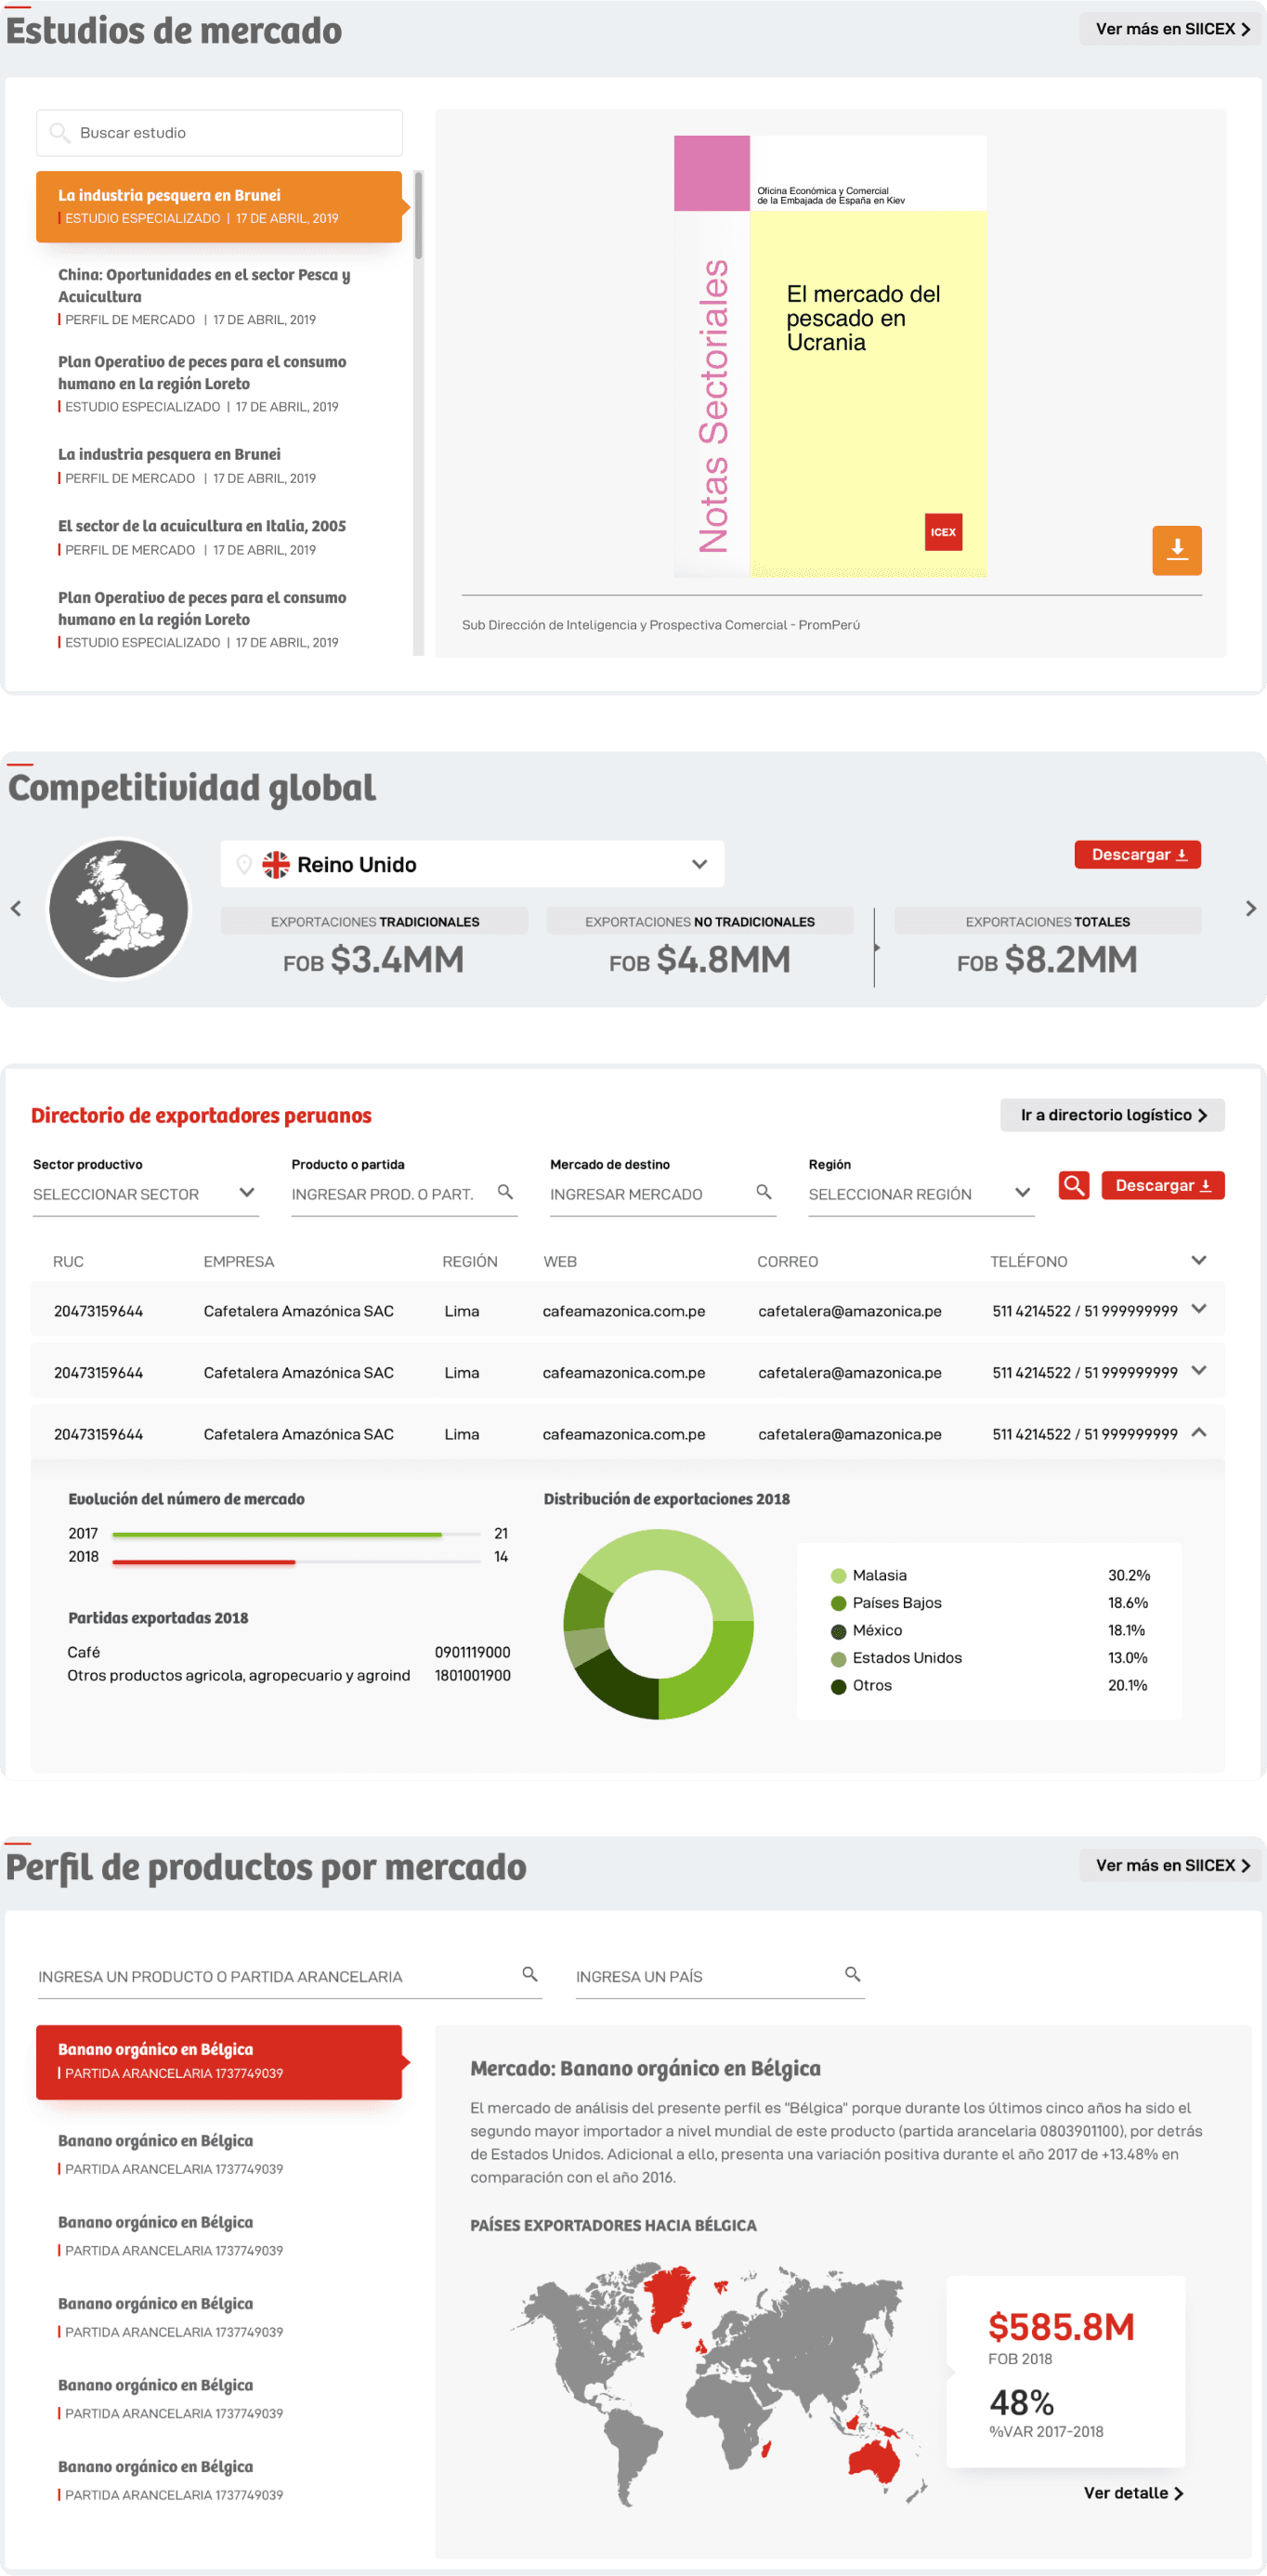Click Exportaciones Tradicionales FOB $3.4MM value
Viewport: 1267px width, 2576px height.
[373, 960]
